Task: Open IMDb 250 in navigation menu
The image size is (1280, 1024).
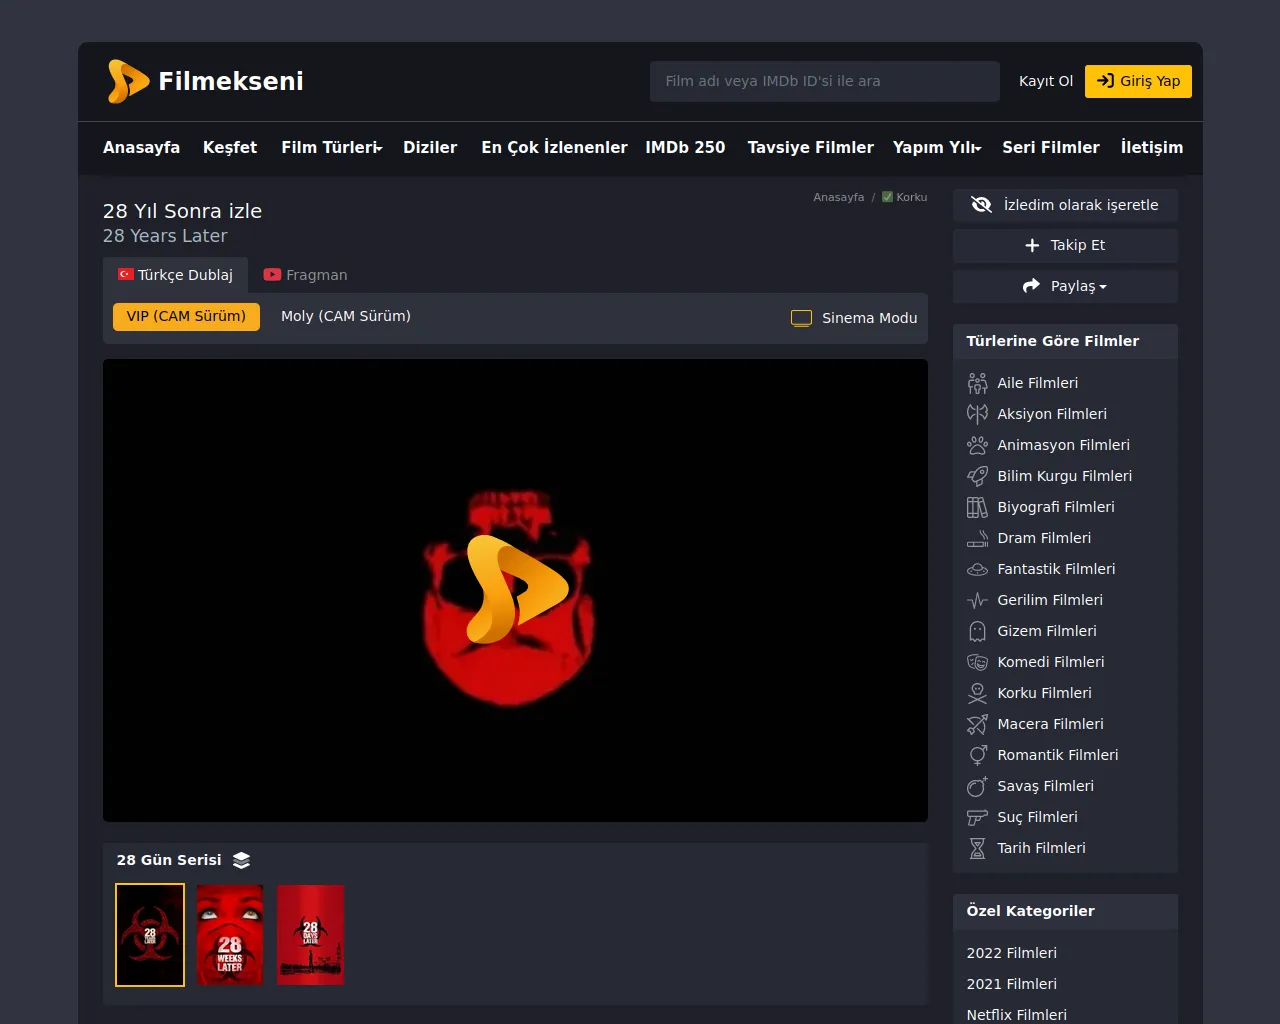Action: 685,147
